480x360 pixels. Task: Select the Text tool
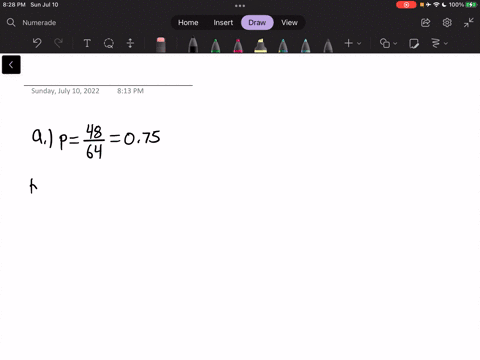pyautogui.click(x=87, y=43)
